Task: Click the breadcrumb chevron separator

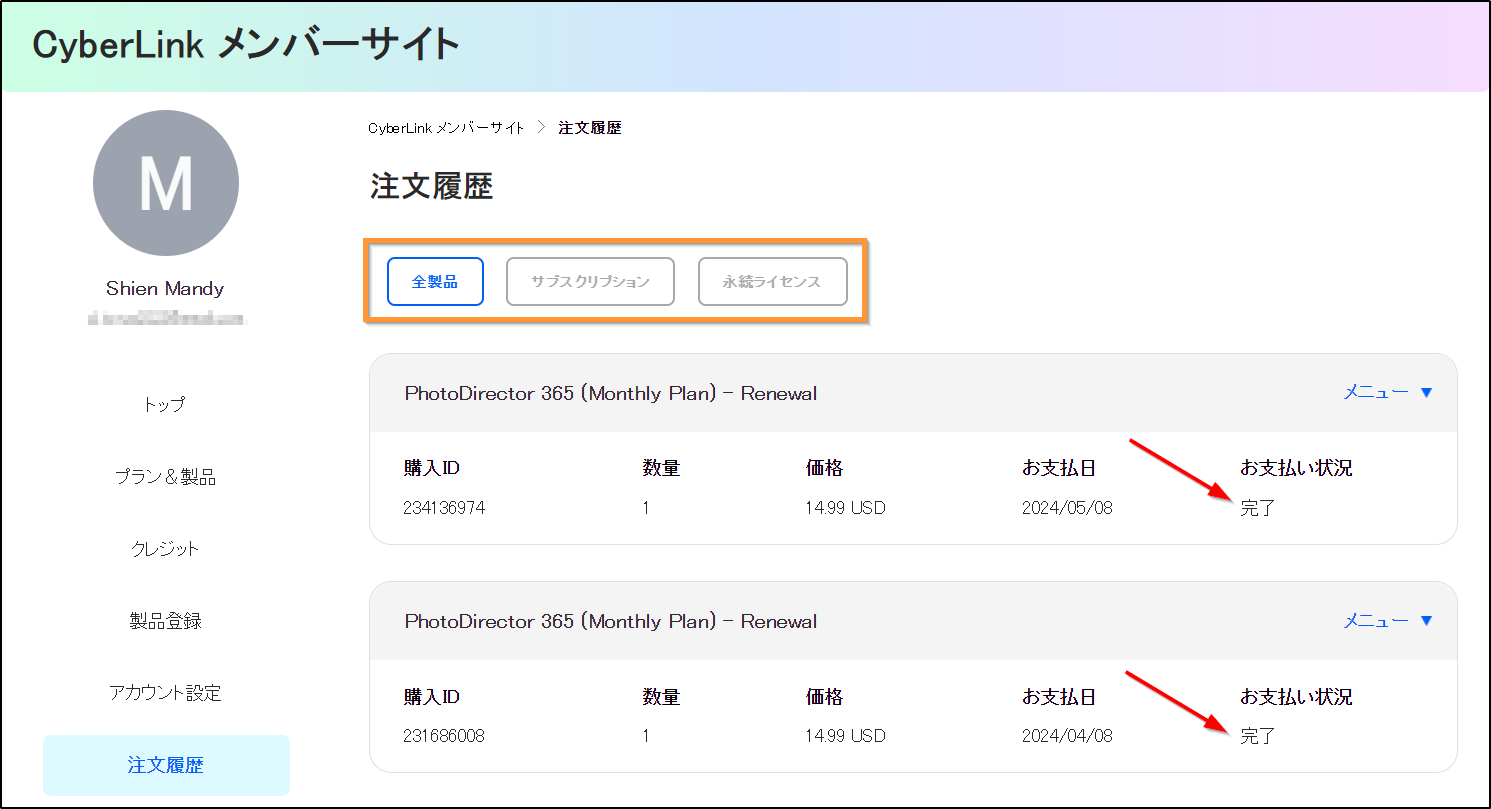Action: [541, 128]
